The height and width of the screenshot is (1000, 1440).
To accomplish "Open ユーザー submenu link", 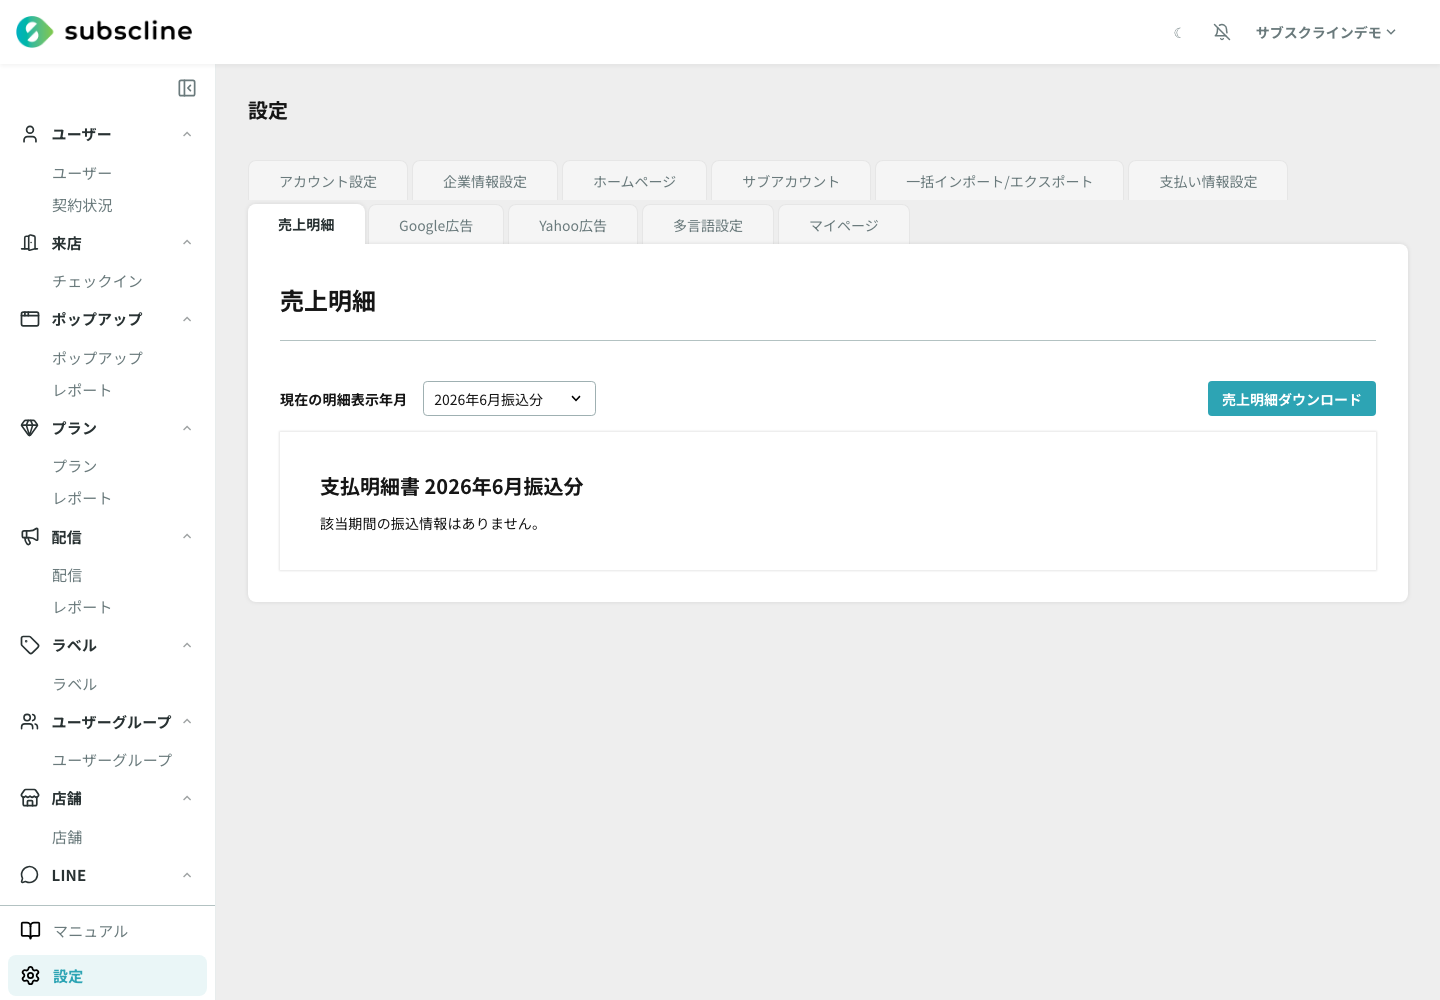I will tap(82, 173).
